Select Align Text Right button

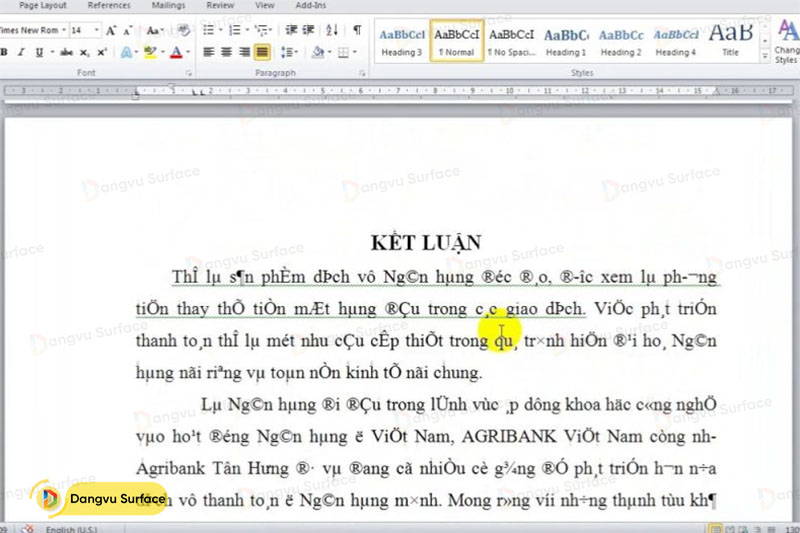(x=244, y=52)
